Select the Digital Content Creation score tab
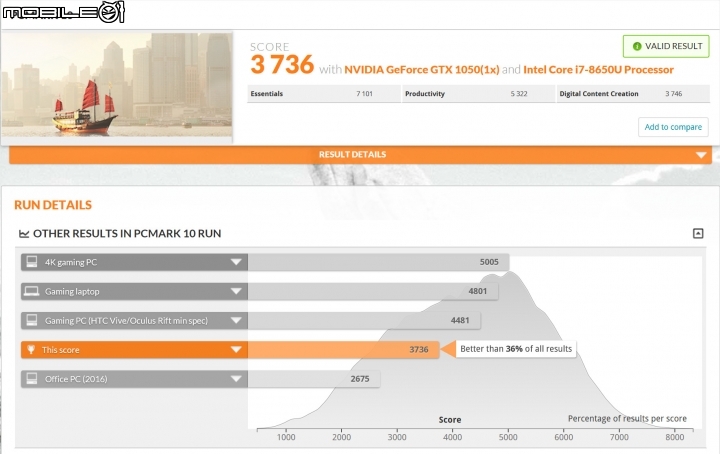 click(x=633, y=94)
